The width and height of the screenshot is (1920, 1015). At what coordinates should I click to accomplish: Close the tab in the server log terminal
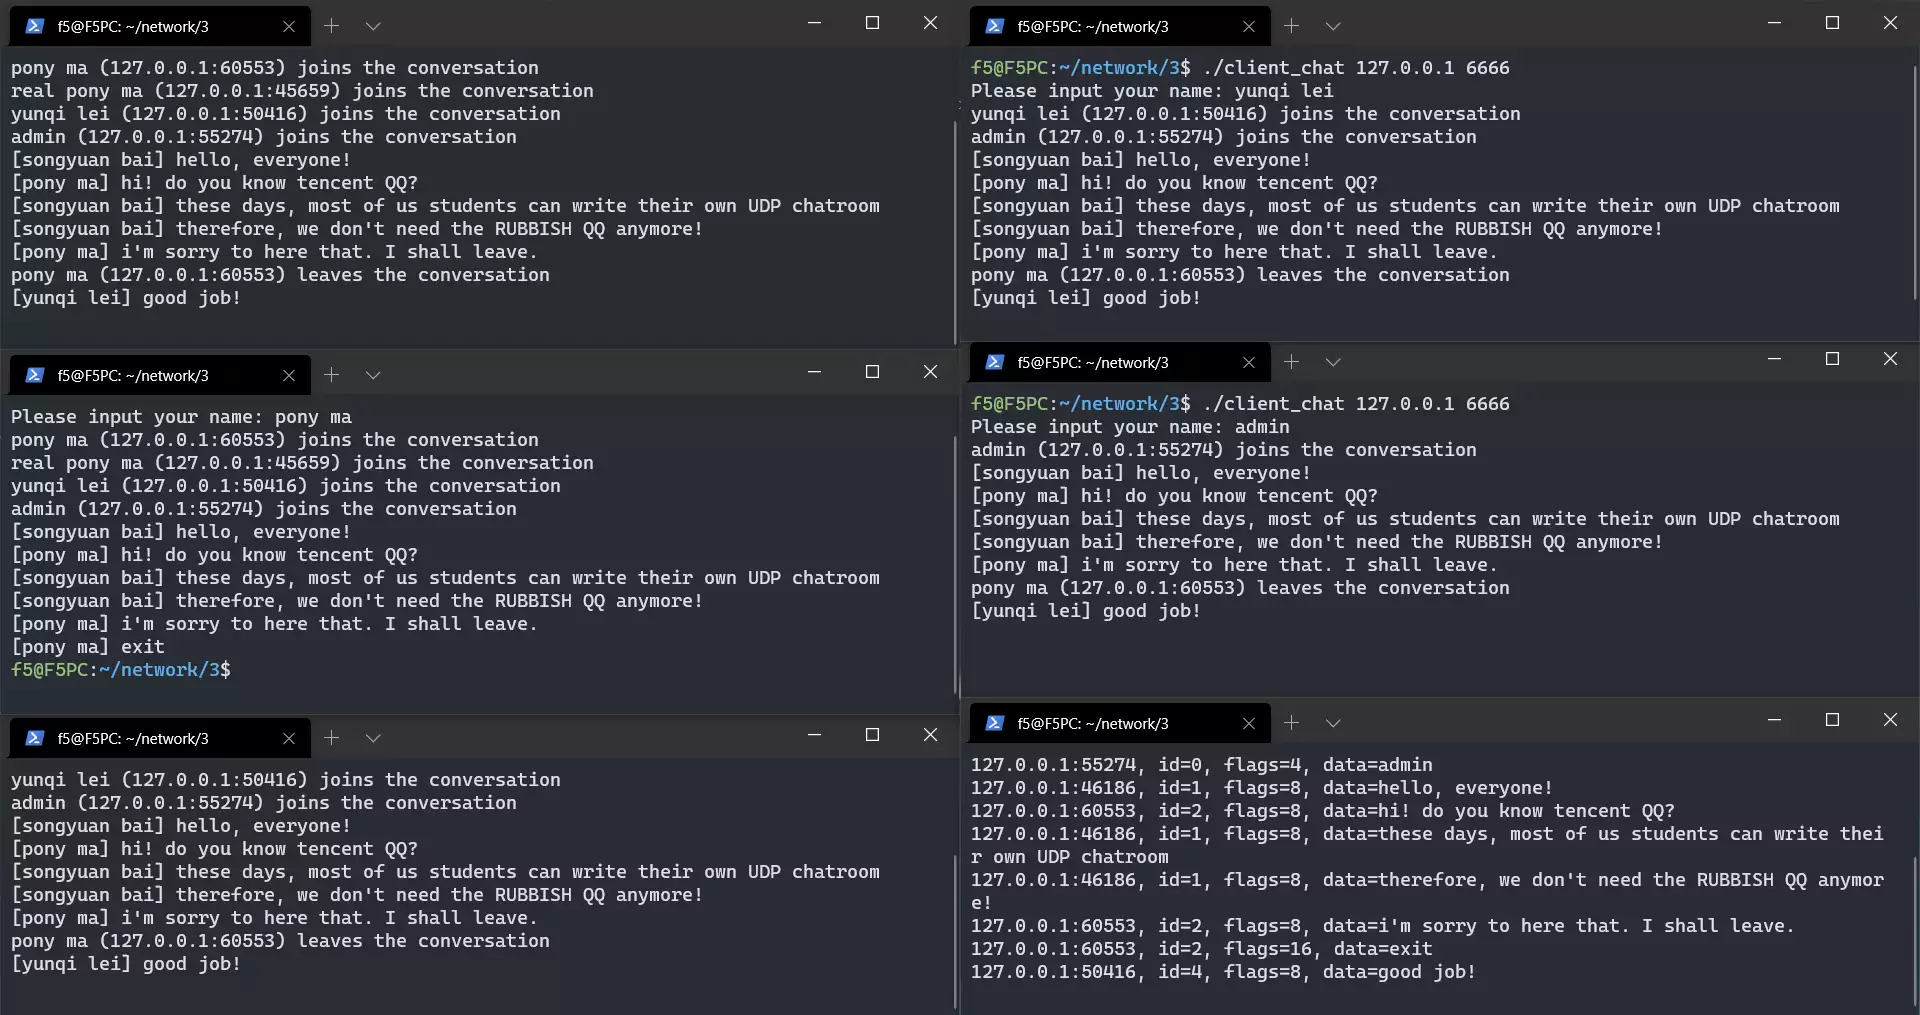click(1248, 723)
